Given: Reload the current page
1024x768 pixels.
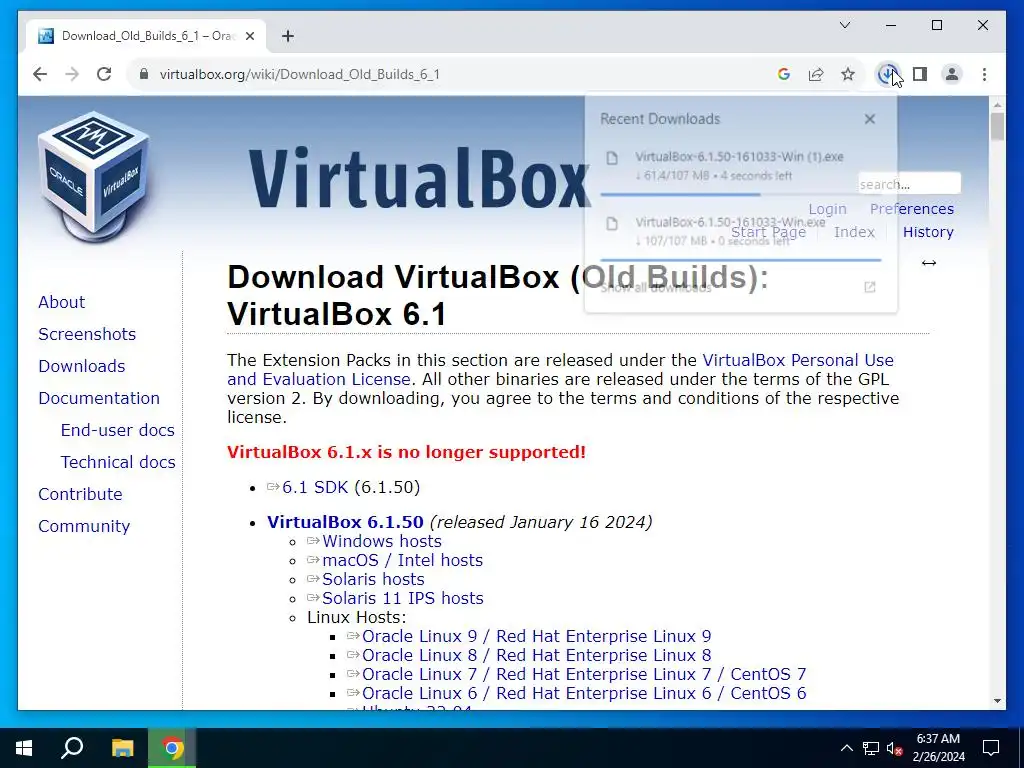Looking at the screenshot, I should pos(104,74).
